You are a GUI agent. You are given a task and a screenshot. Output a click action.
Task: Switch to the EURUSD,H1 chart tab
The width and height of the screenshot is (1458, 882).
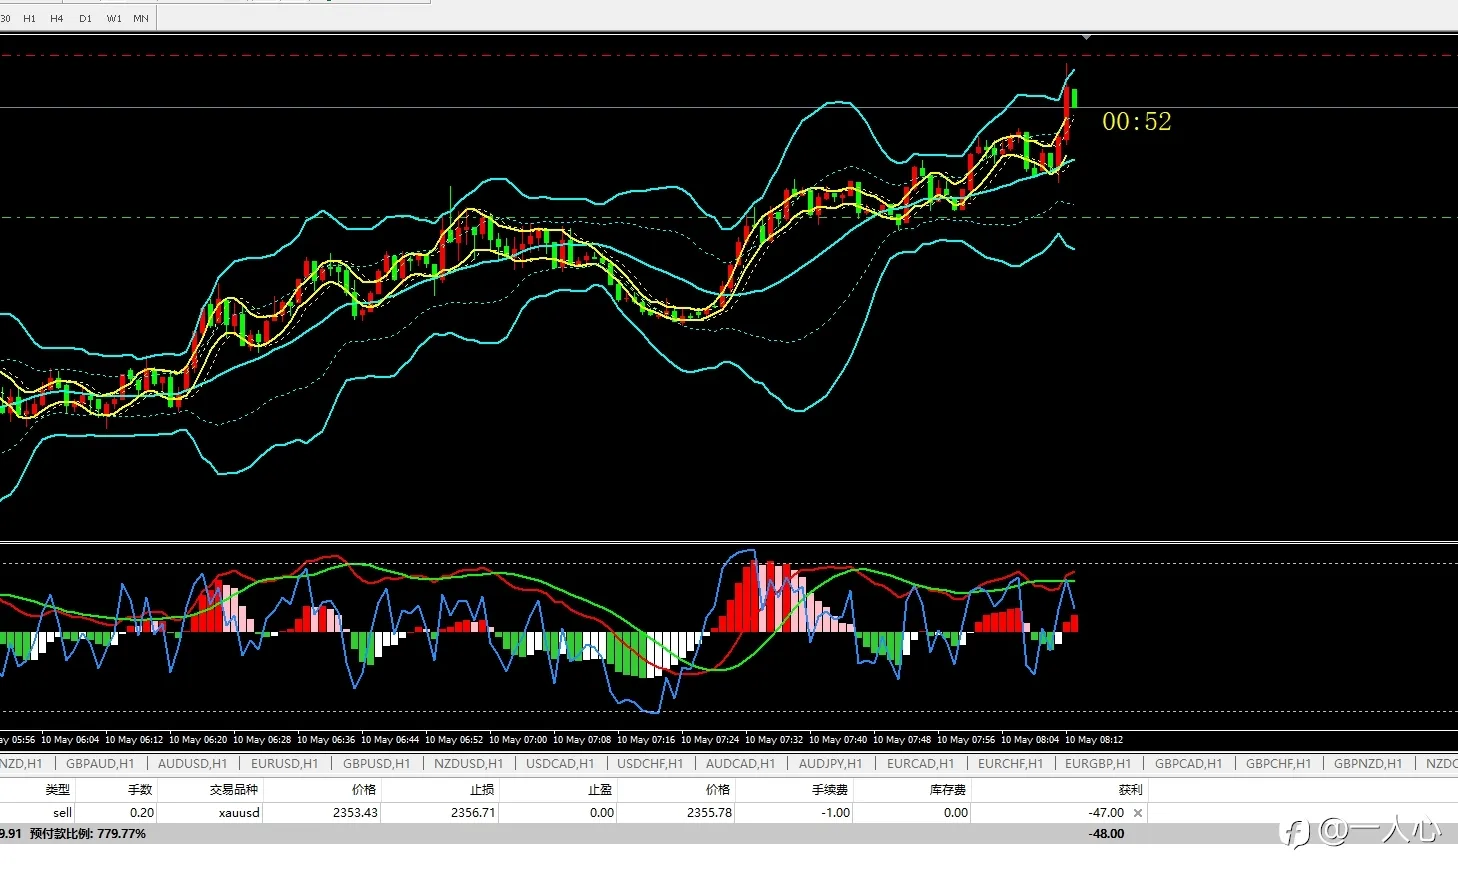(285, 763)
